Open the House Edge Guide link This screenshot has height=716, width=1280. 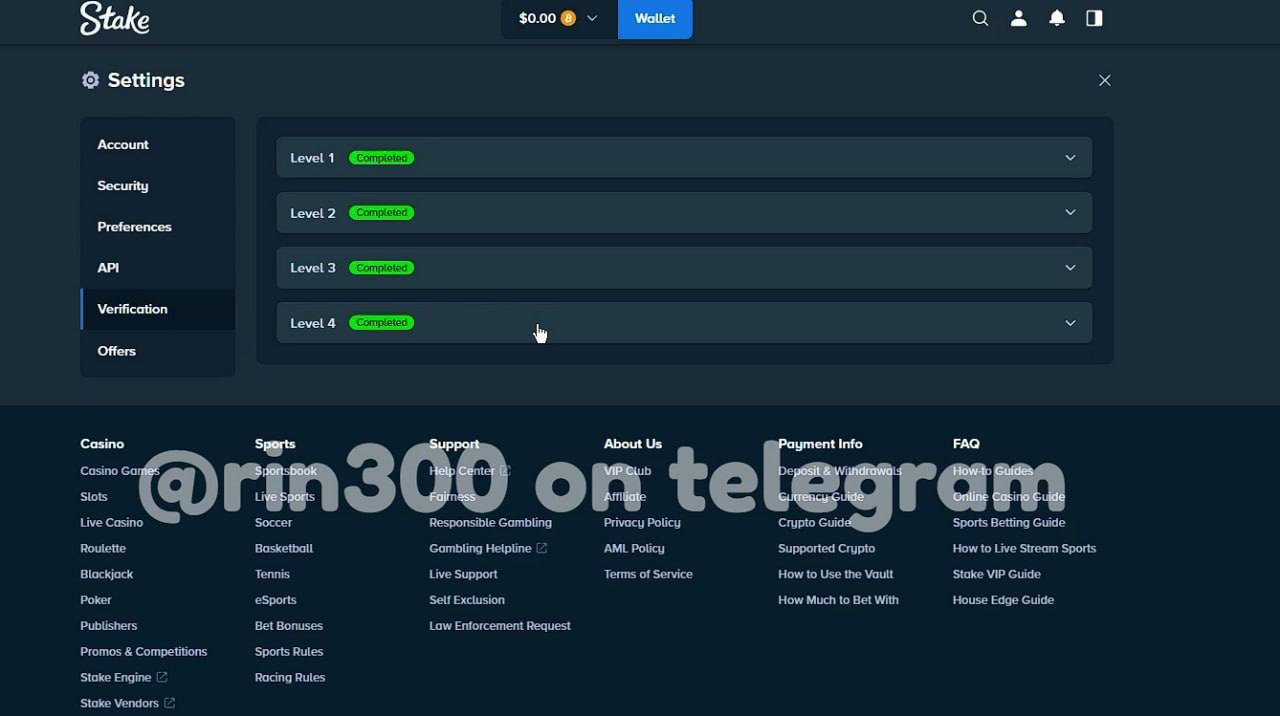(x=1003, y=600)
